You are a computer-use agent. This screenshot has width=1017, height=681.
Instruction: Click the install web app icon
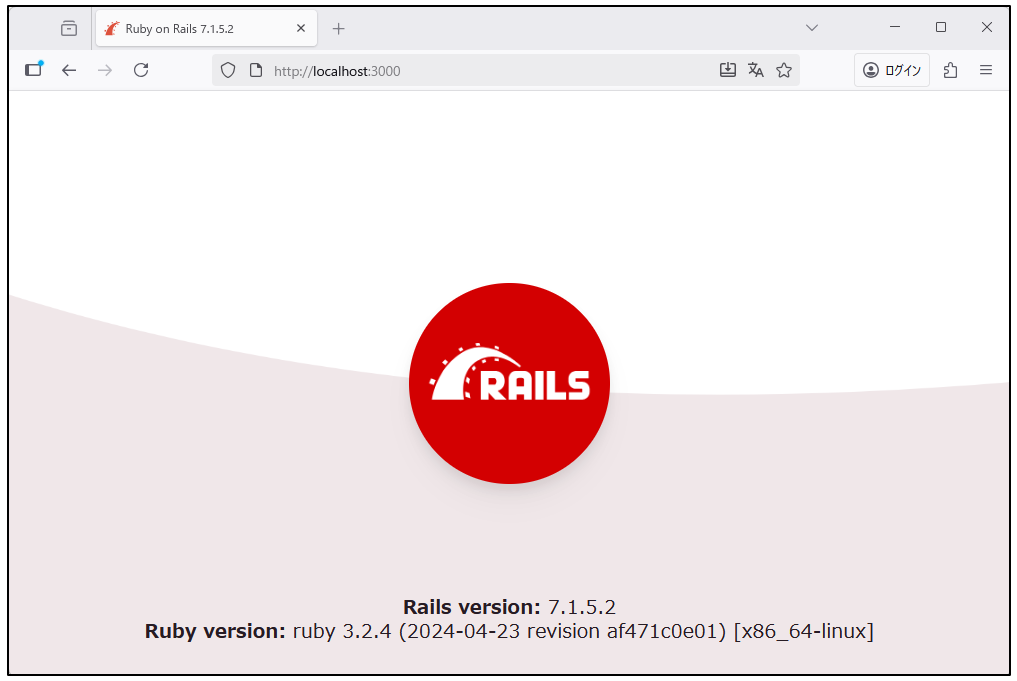tap(728, 70)
